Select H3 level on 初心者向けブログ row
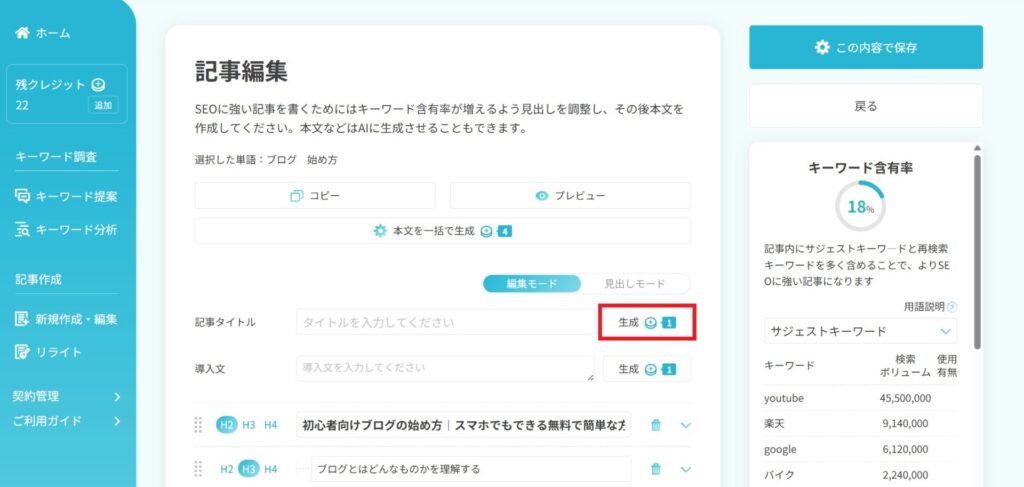Viewport: 1024px width, 487px height. coord(249,425)
